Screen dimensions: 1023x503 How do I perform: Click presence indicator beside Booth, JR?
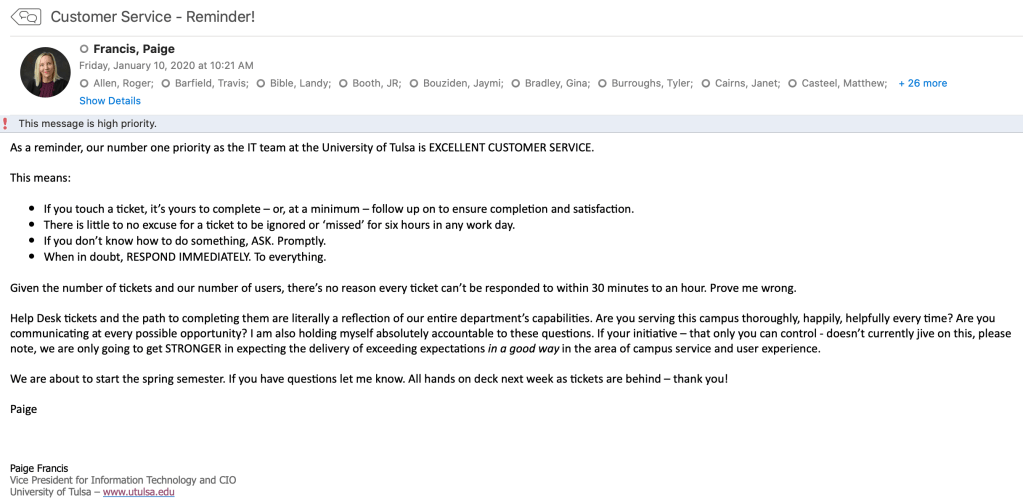(x=343, y=83)
